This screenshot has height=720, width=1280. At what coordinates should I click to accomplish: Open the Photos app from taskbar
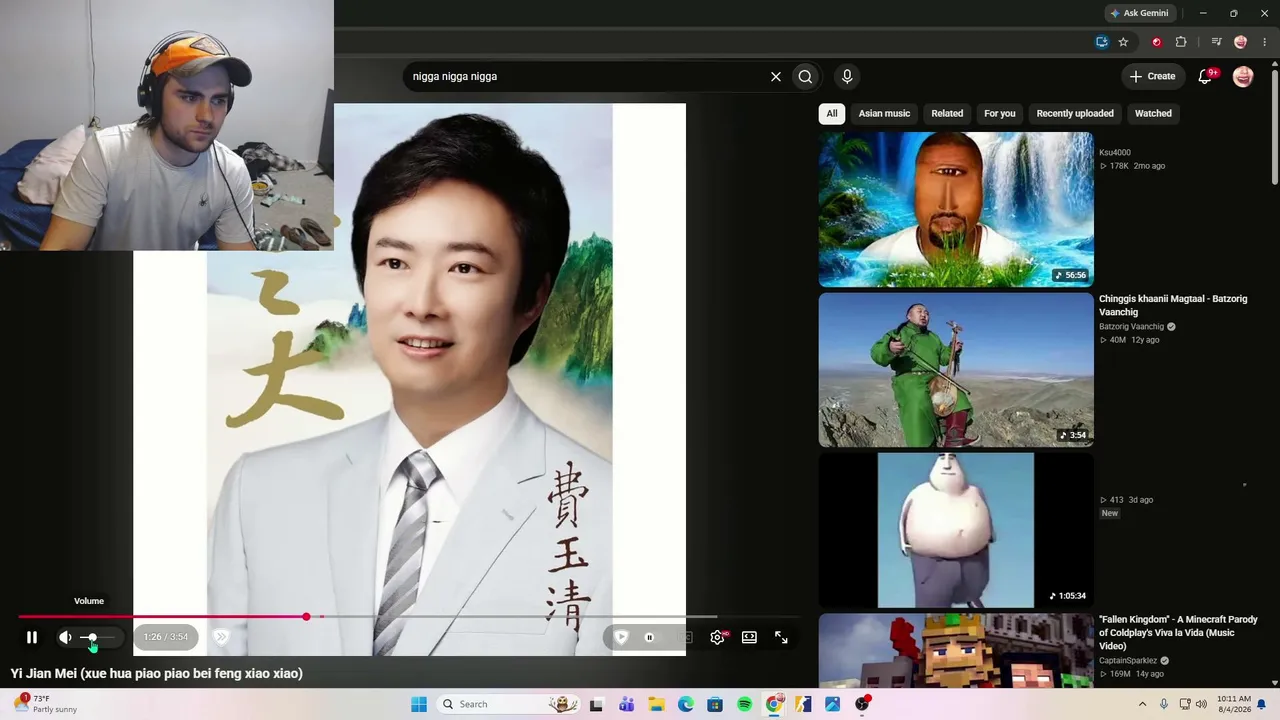(x=833, y=704)
